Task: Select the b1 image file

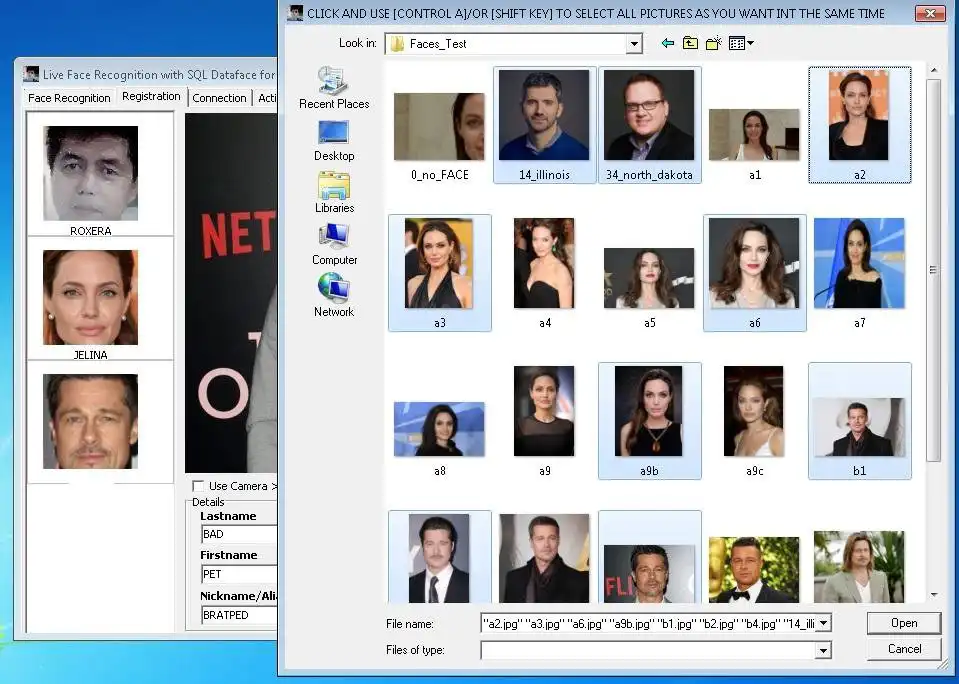Action: [859, 421]
